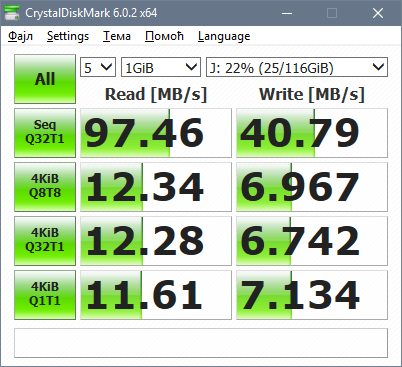Open the Тема menu
The width and height of the screenshot is (402, 367).
click(x=117, y=36)
